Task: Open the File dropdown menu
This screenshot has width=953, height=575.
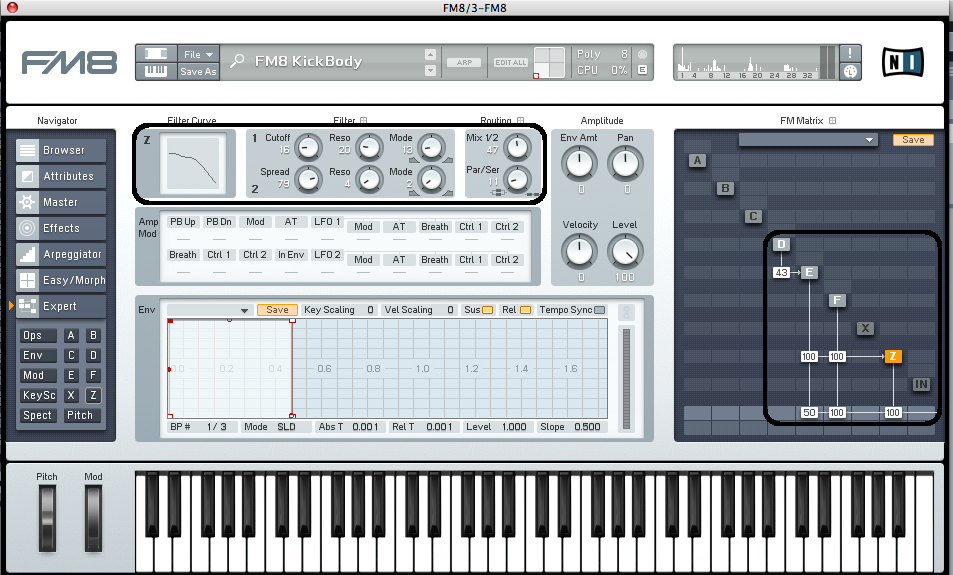Action: [x=198, y=54]
